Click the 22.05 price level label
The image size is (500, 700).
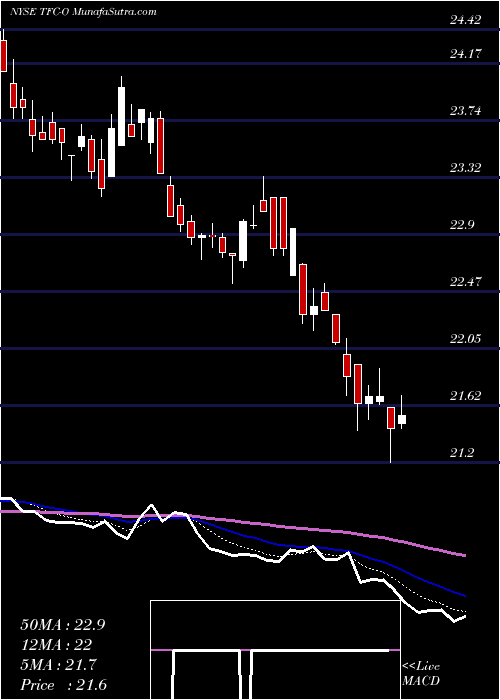coord(465,338)
